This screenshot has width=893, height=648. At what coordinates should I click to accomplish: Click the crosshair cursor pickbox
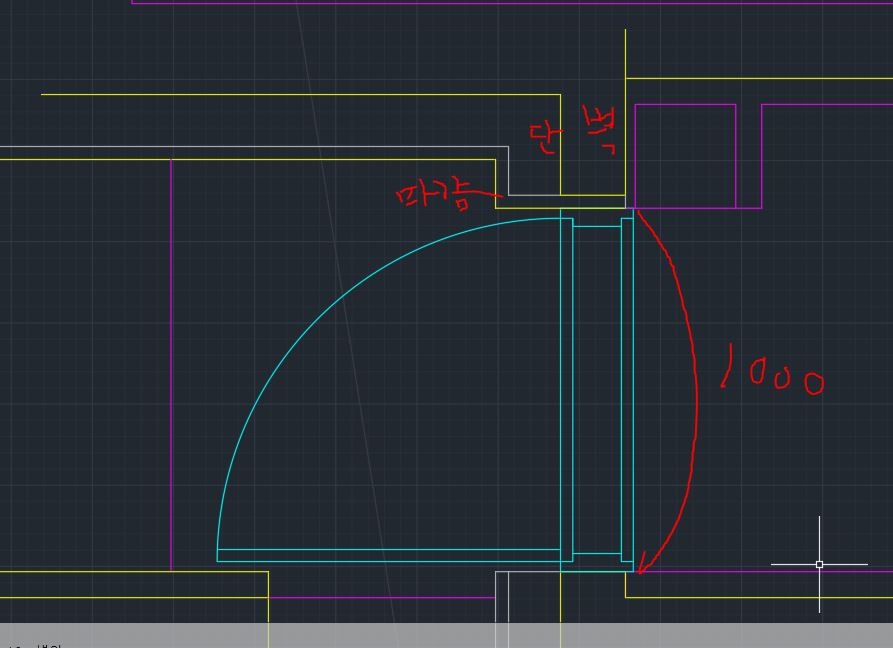tap(819, 564)
